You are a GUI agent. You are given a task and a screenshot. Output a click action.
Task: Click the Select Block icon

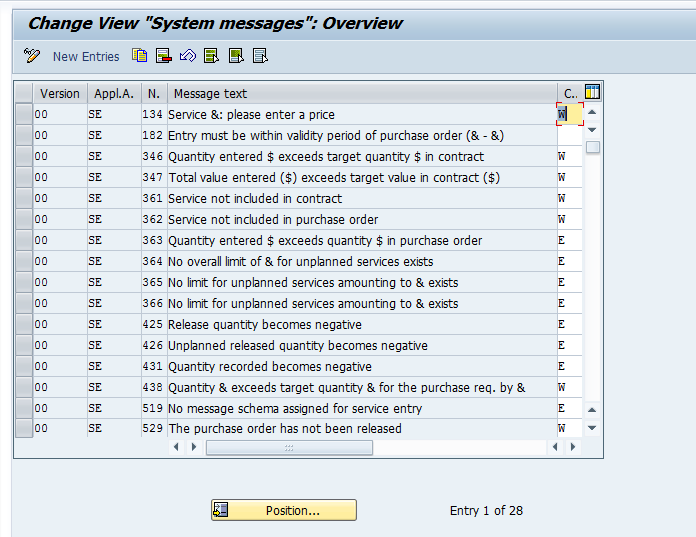pos(236,56)
